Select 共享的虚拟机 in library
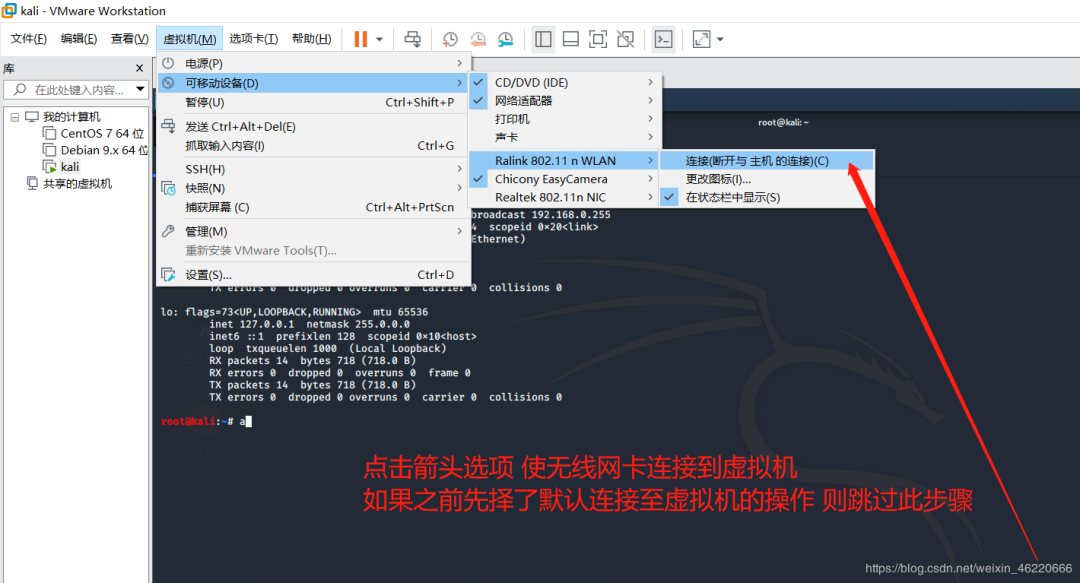 click(x=70, y=183)
